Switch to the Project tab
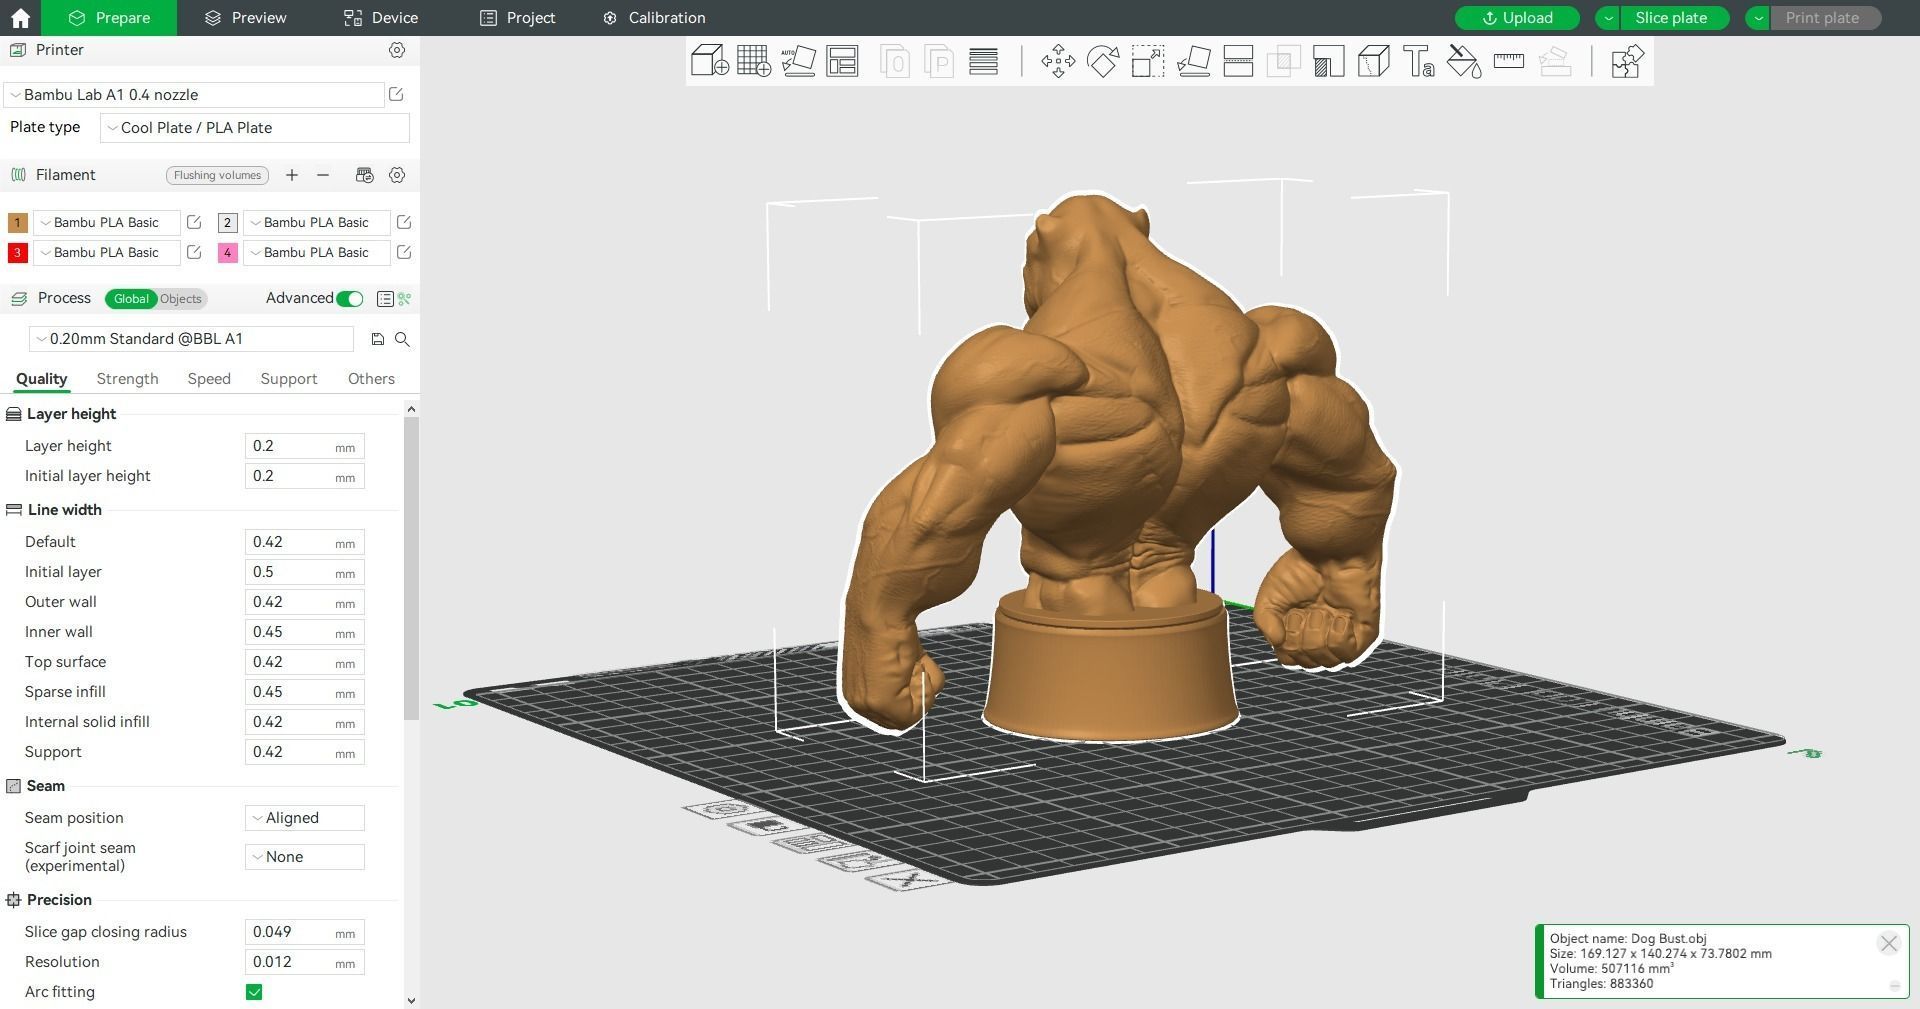The width and height of the screenshot is (1920, 1009). 517,18
